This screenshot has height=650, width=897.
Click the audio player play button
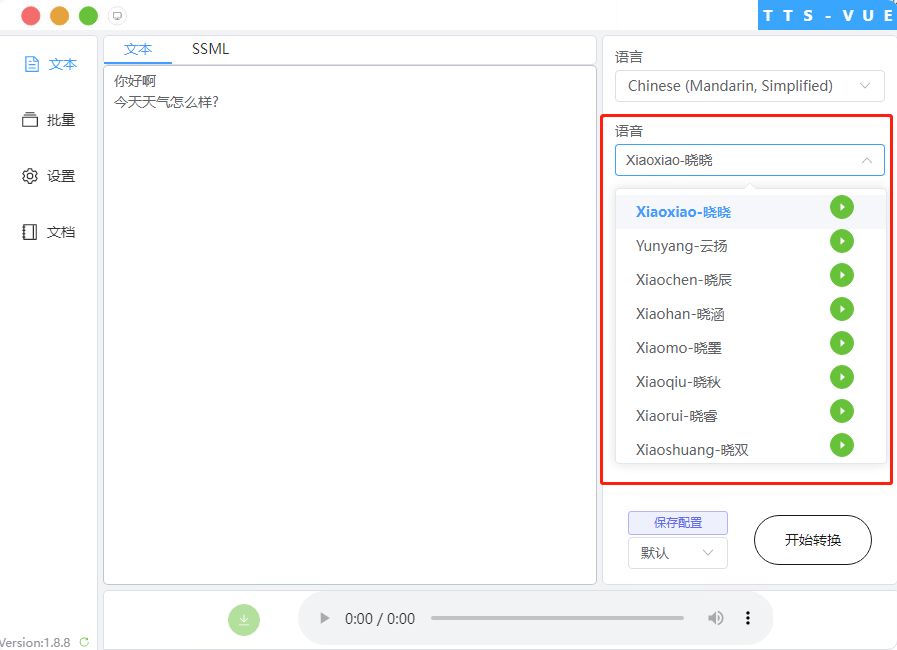(324, 618)
